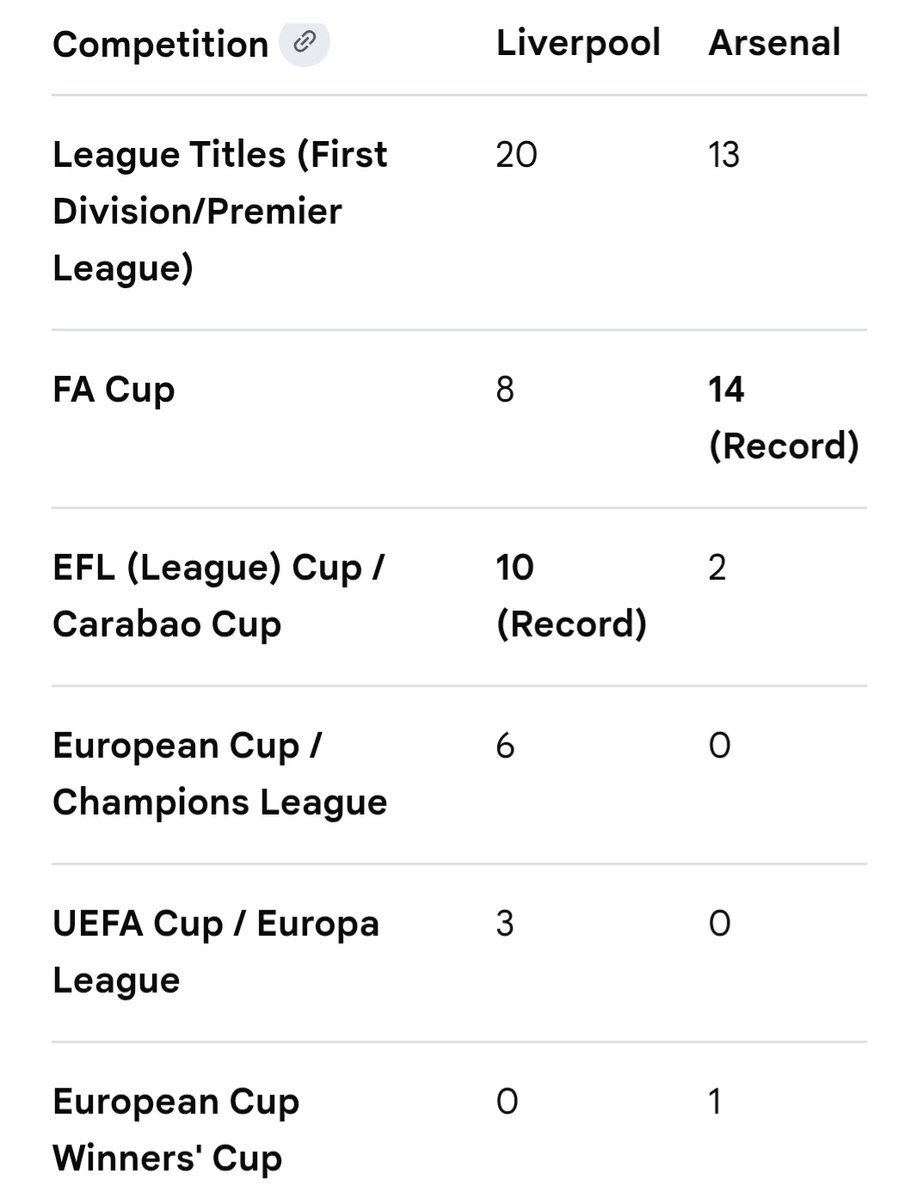Click the UEFA Cup / Europa League label
922x1200 pixels.
pos(216,952)
